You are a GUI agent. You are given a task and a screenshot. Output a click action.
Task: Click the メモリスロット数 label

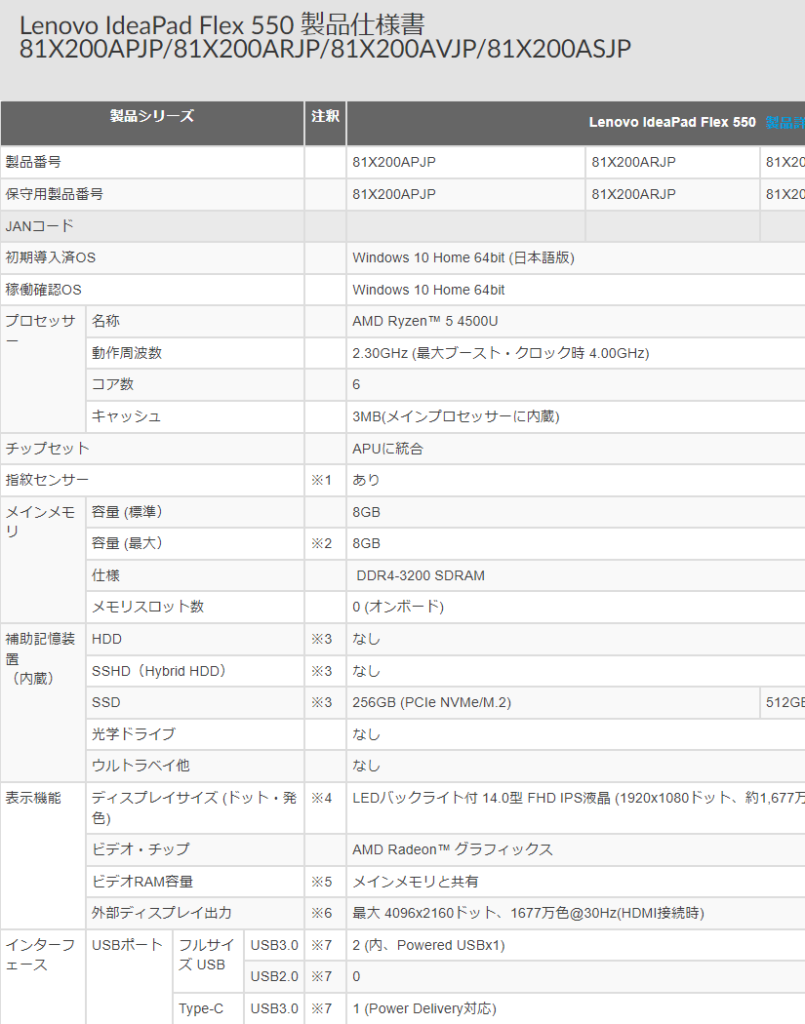pyautogui.click(x=148, y=607)
